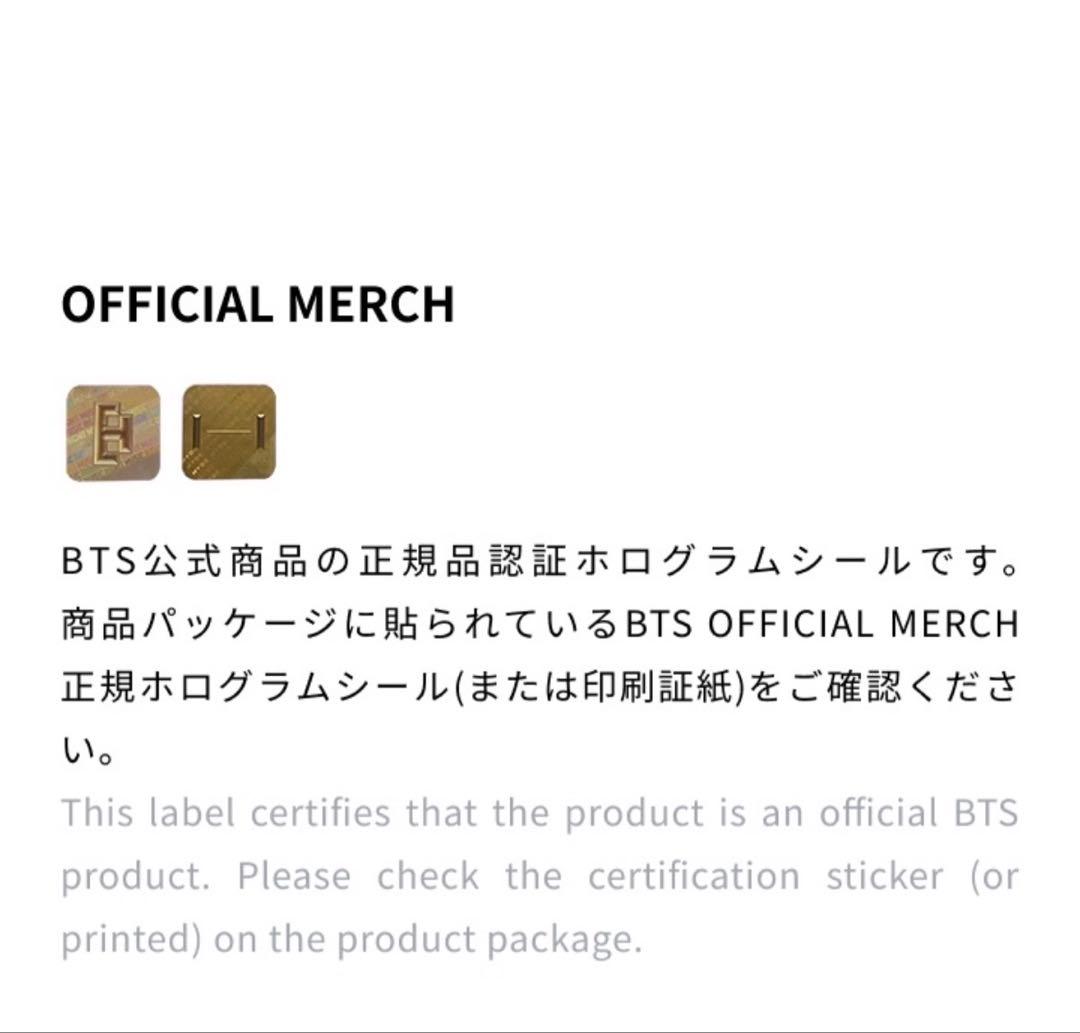This screenshot has height=1033, width=1080.
Task: Click the word "sticker" in the English text
Action: 884,877
